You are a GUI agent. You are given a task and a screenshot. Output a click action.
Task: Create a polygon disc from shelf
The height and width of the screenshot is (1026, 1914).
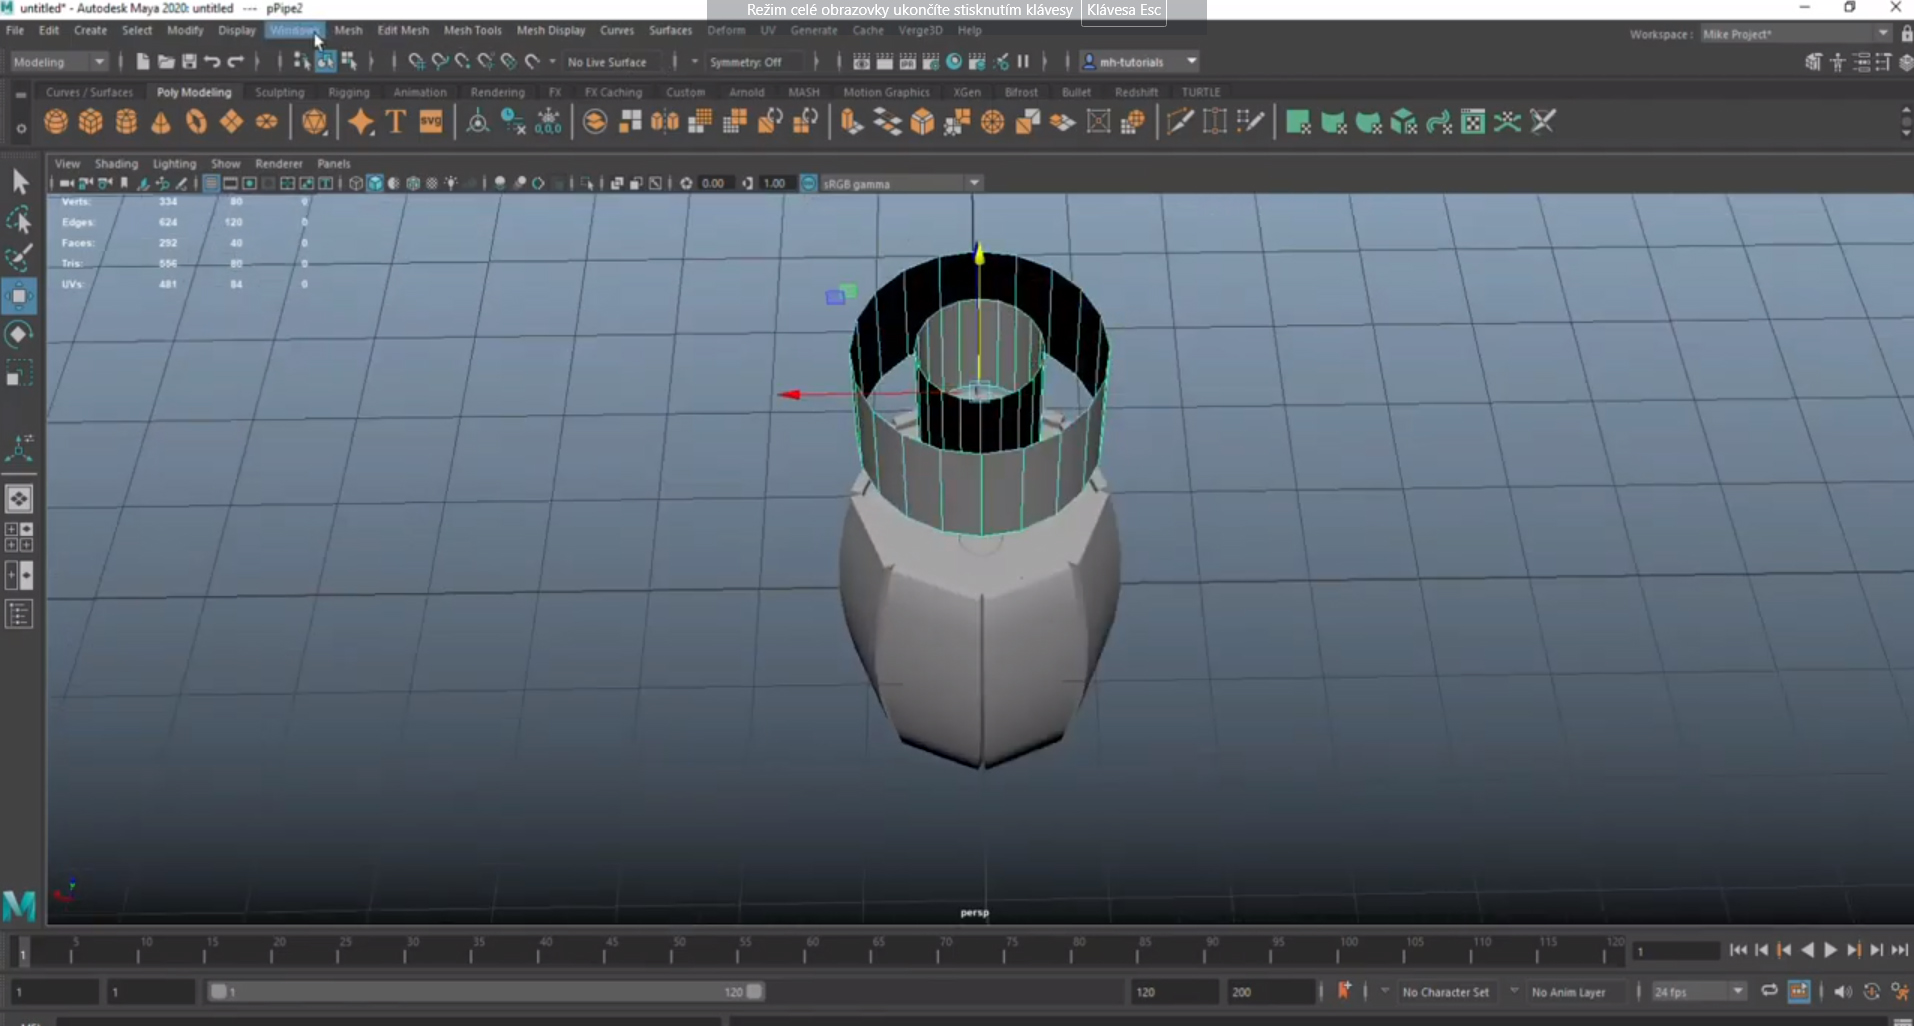266,122
